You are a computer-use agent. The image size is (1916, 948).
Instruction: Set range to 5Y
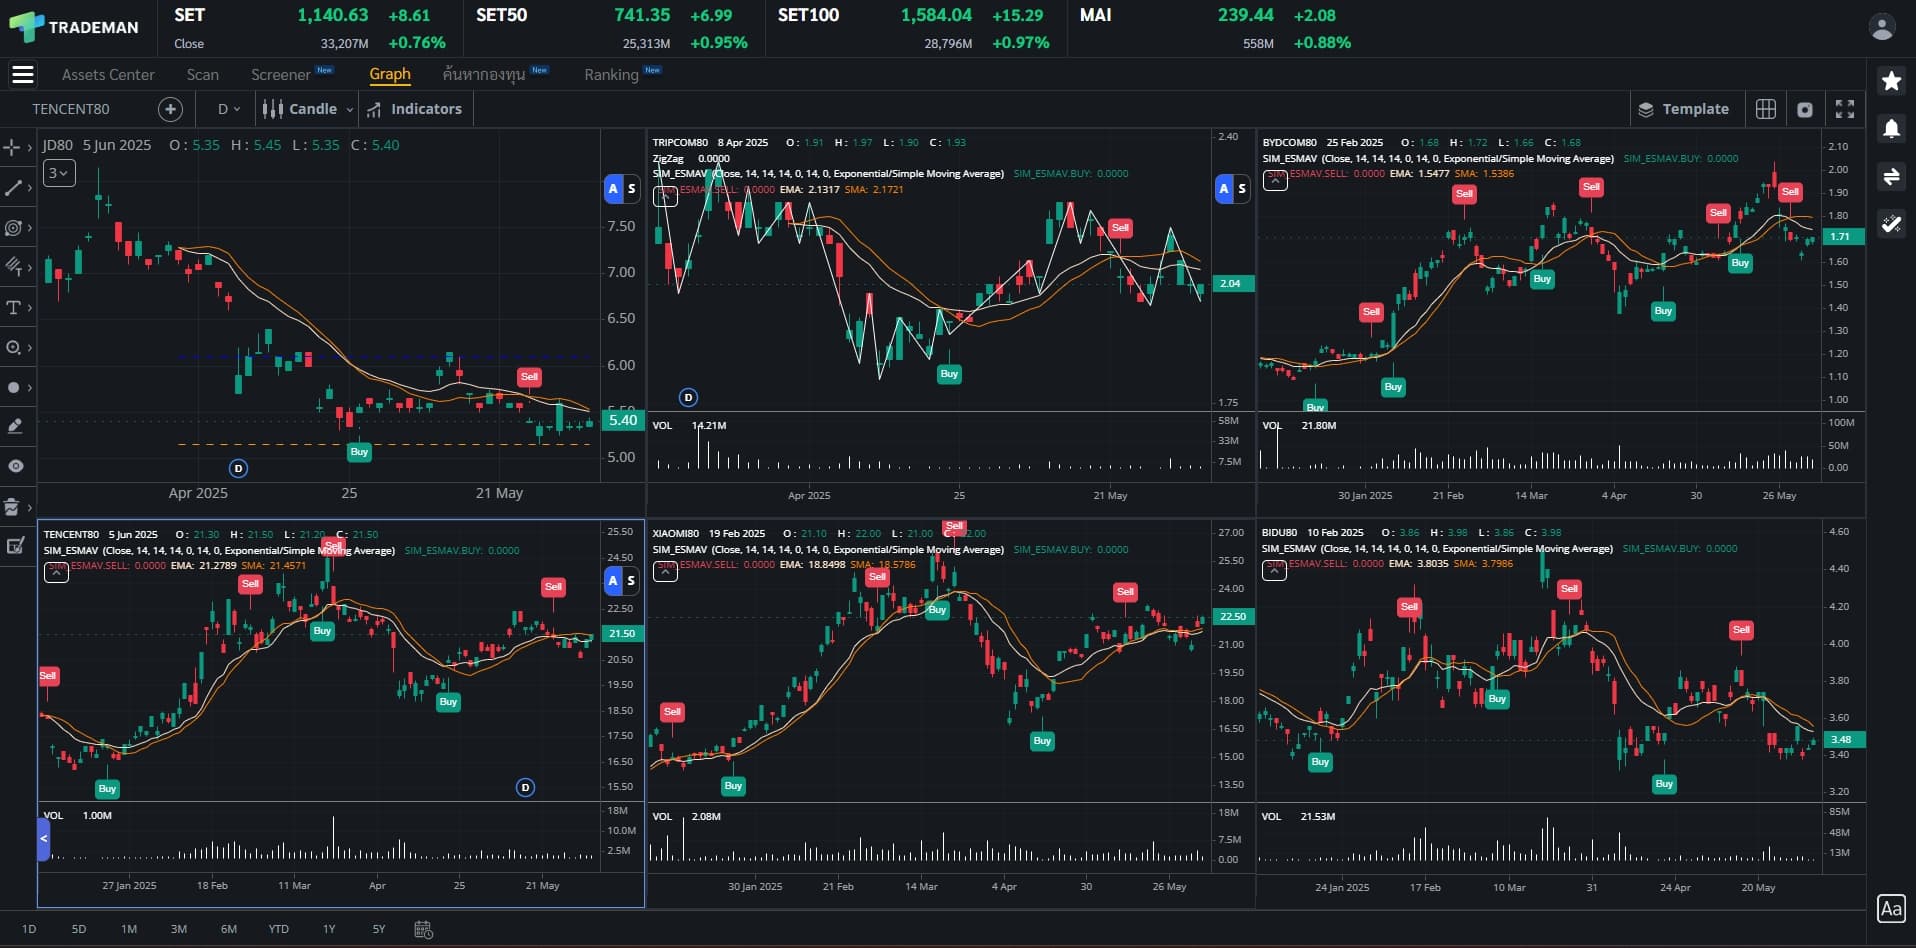coord(379,929)
